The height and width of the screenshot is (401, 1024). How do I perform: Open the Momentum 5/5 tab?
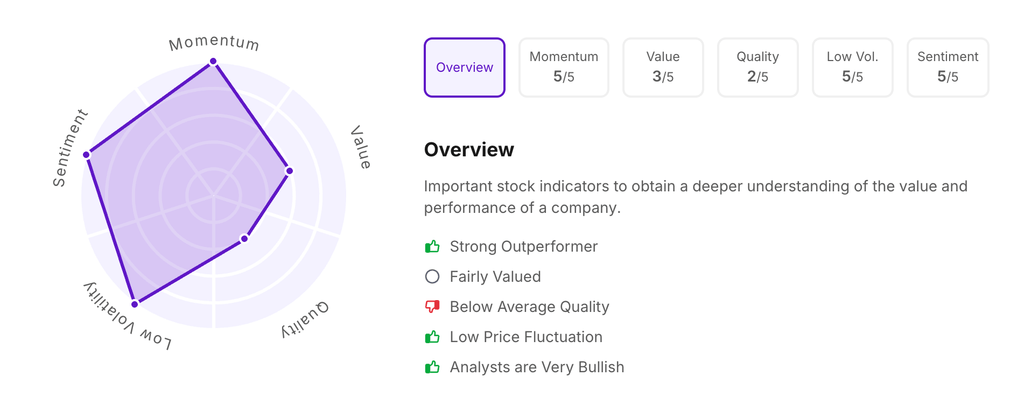[564, 68]
